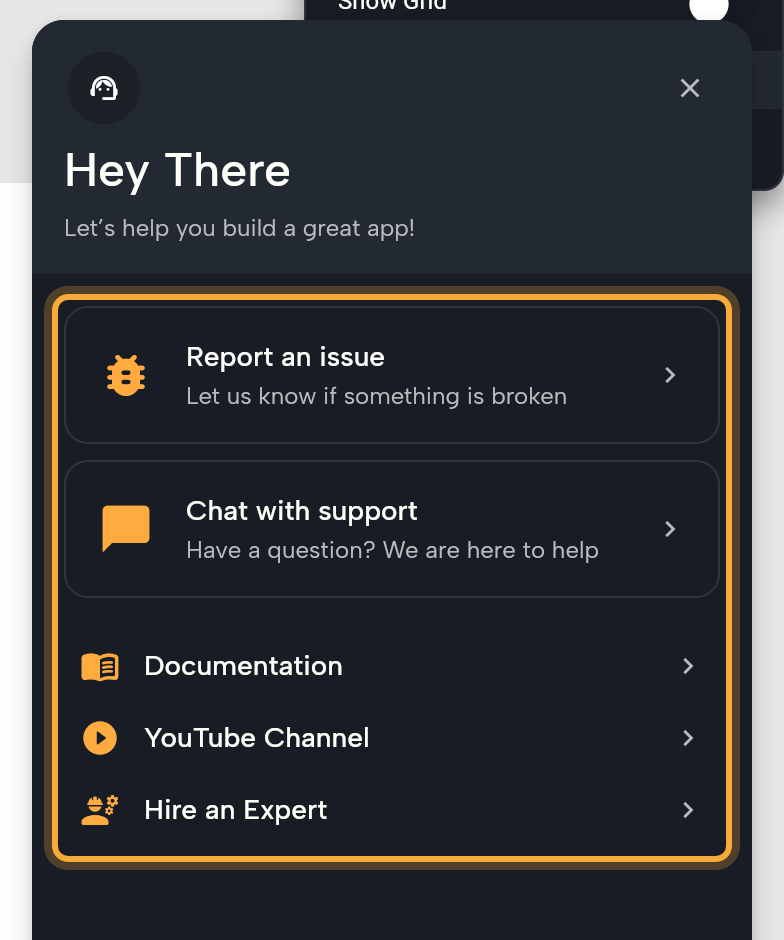Viewport: 784px width, 940px height.
Task: Click the orange bug icon
Action: coord(126,375)
